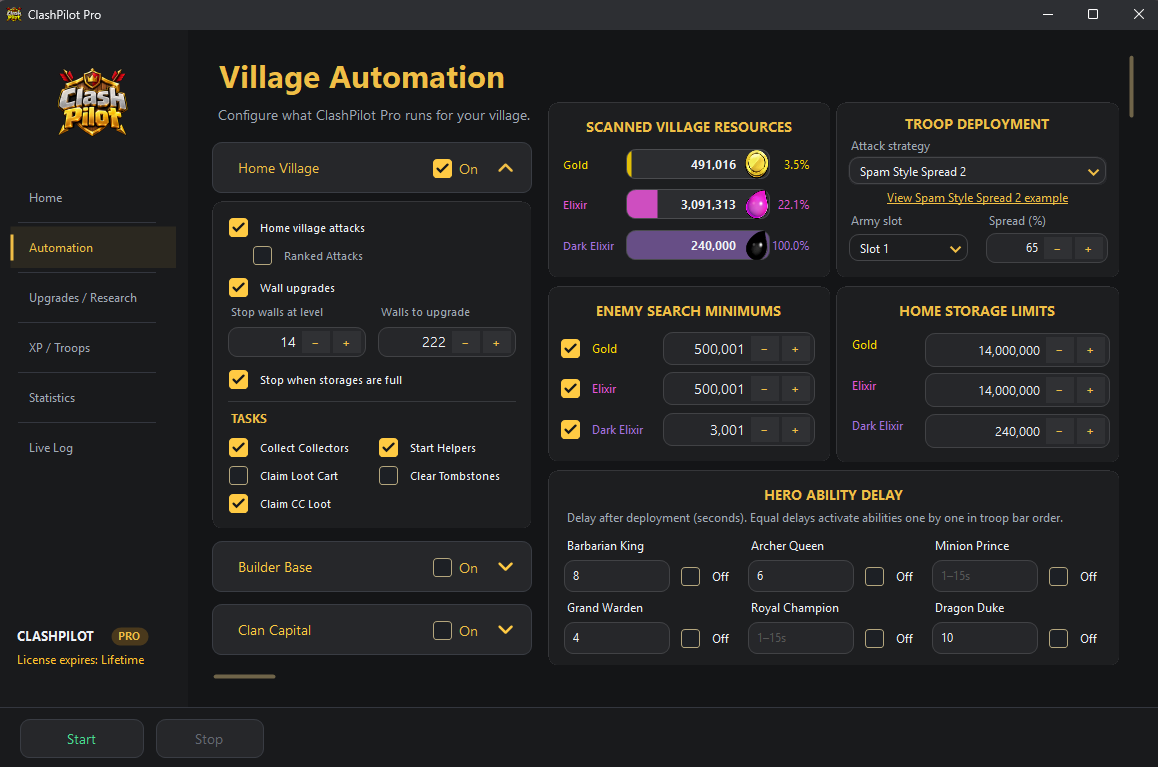
Task: Click the Minion Prince delay input field
Action: (x=984, y=576)
